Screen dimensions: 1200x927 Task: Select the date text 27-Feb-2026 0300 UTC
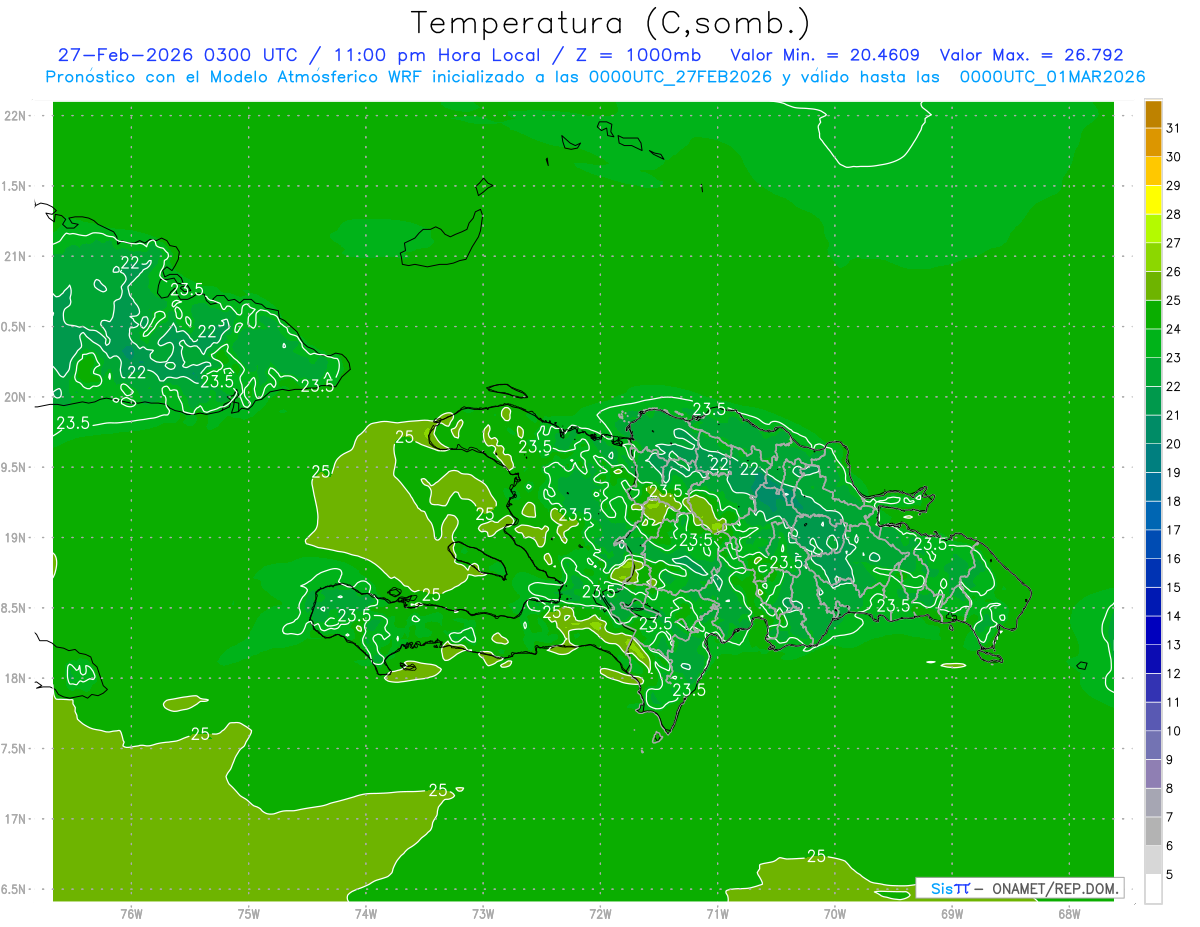point(177,55)
